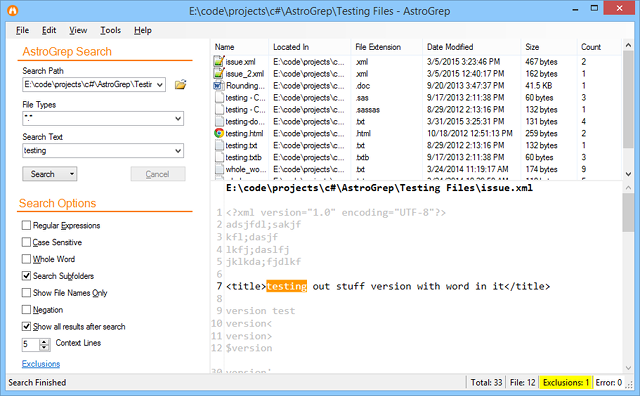Sort results by Located In column

(310, 47)
